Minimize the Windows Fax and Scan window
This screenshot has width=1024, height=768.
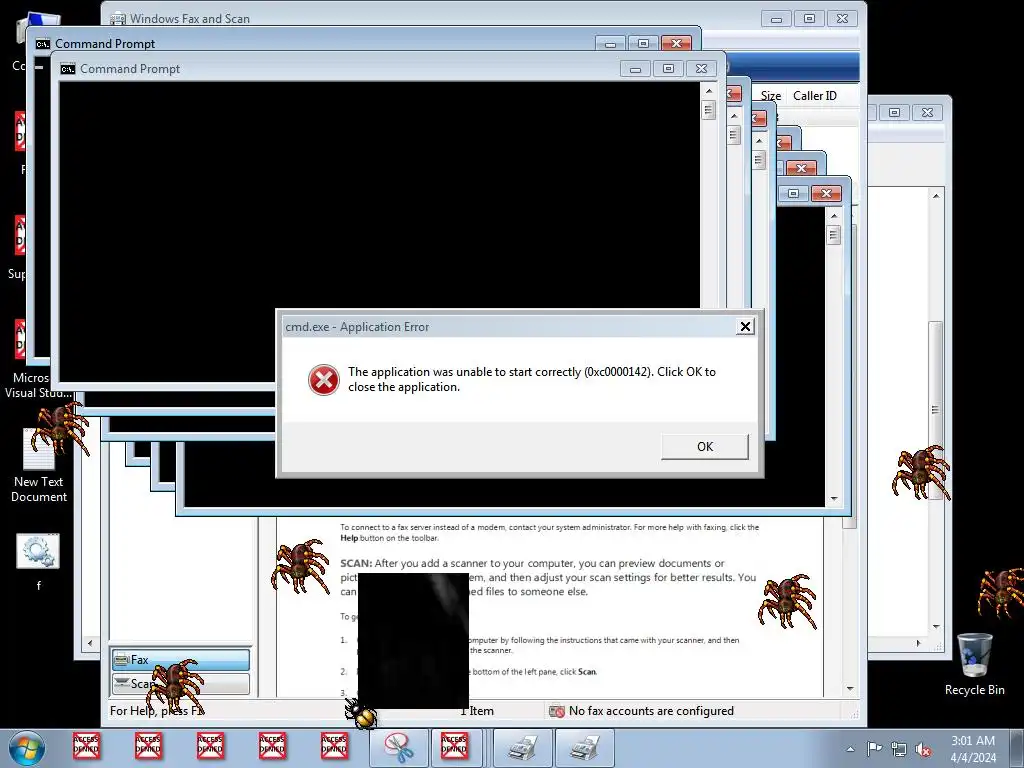(x=776, y=19)
